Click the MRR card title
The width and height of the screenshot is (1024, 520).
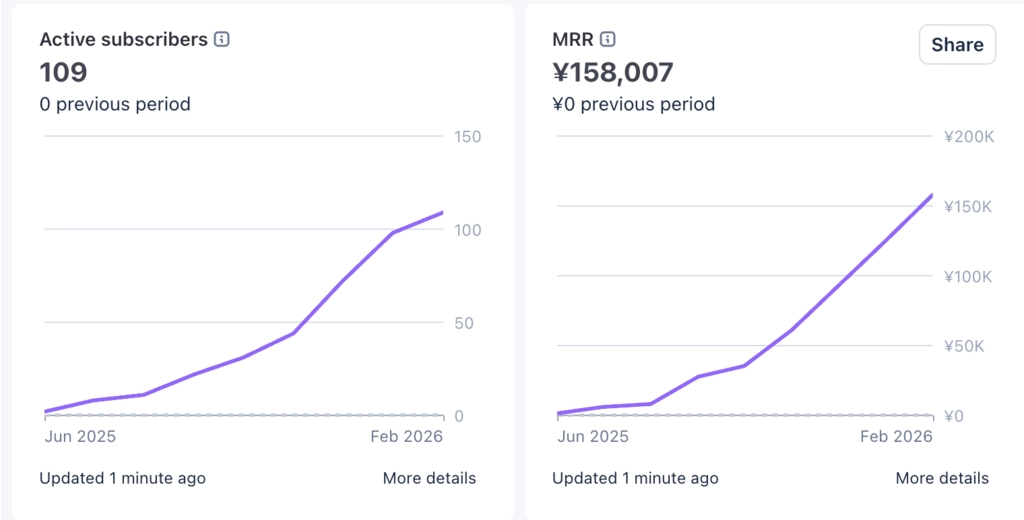pos(573,40)
